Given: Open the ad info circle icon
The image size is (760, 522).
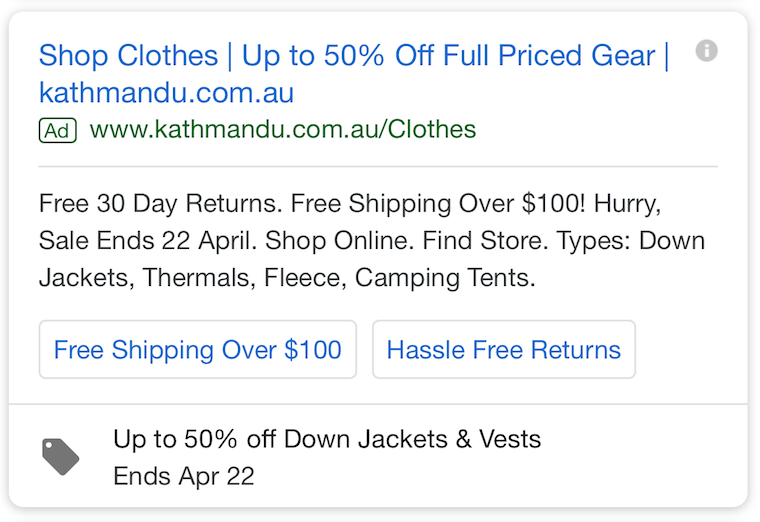Looking at the screenshot, I should pyautogui.click(x=706, y=50).
